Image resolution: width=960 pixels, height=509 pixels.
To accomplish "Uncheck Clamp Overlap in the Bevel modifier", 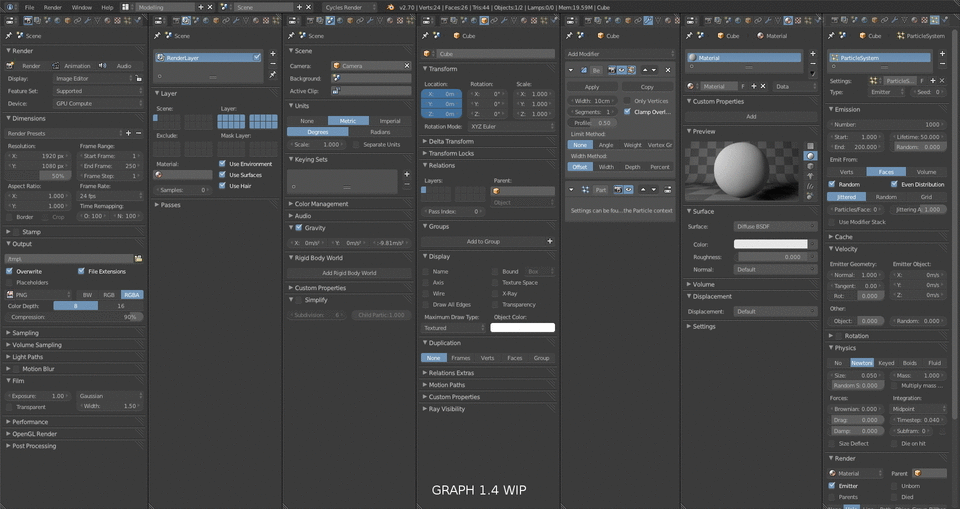I will coord(627,111).
